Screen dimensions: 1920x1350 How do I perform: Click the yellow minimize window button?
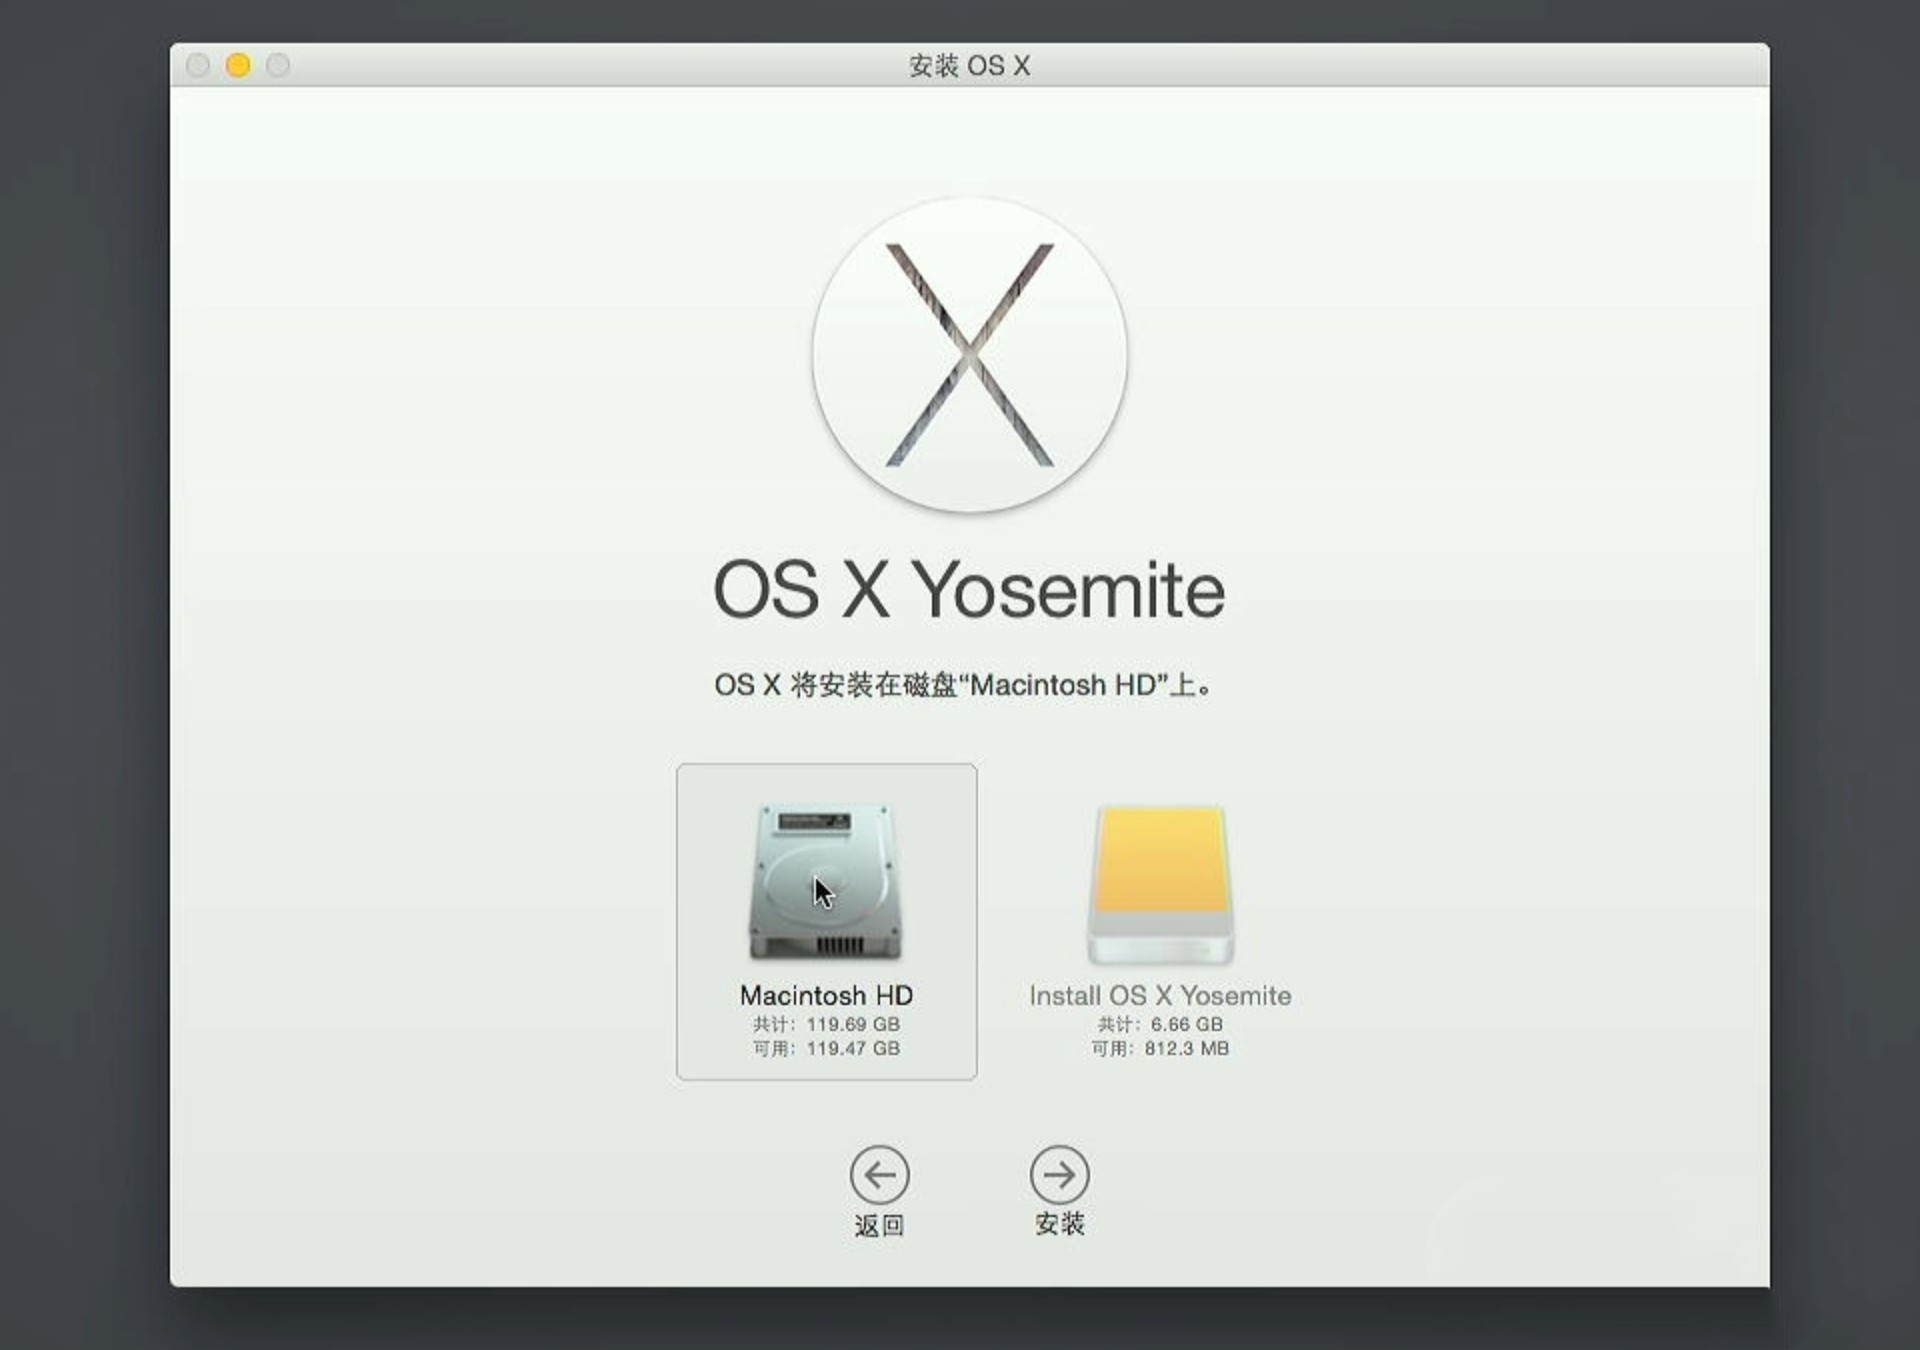coord(238,66)
